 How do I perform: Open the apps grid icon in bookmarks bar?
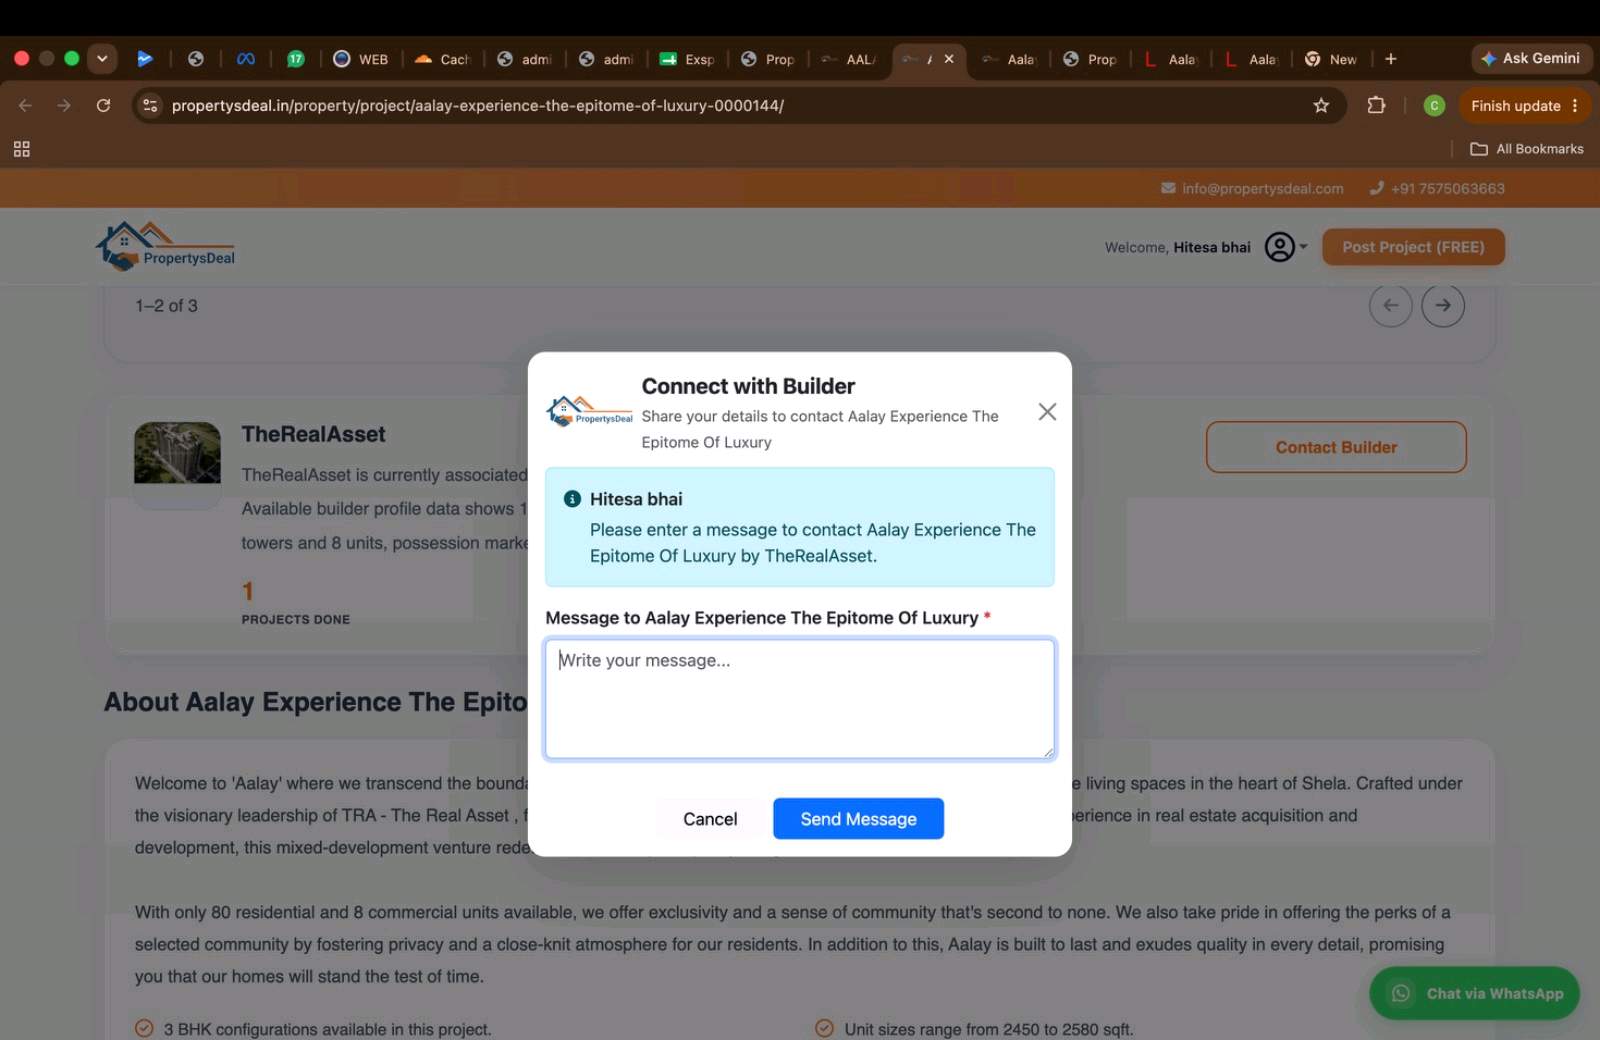[x=21, y=149]
